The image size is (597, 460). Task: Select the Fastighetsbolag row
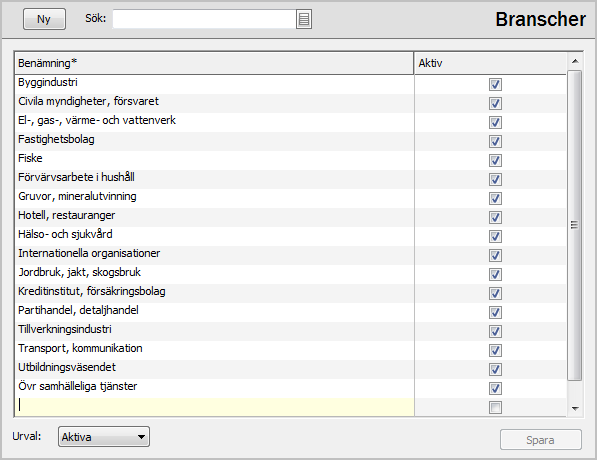(214, 141)
